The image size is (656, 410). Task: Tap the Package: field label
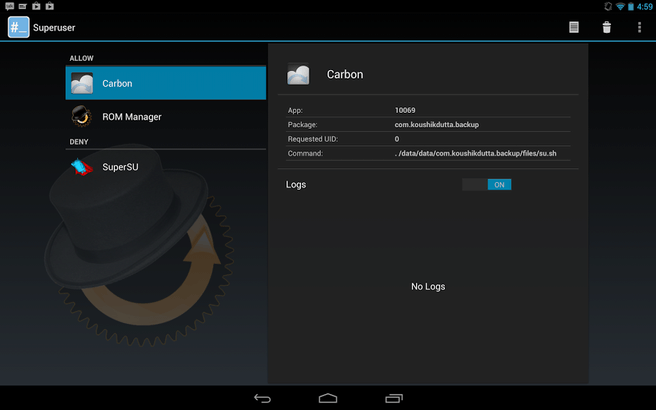point(302,124)
